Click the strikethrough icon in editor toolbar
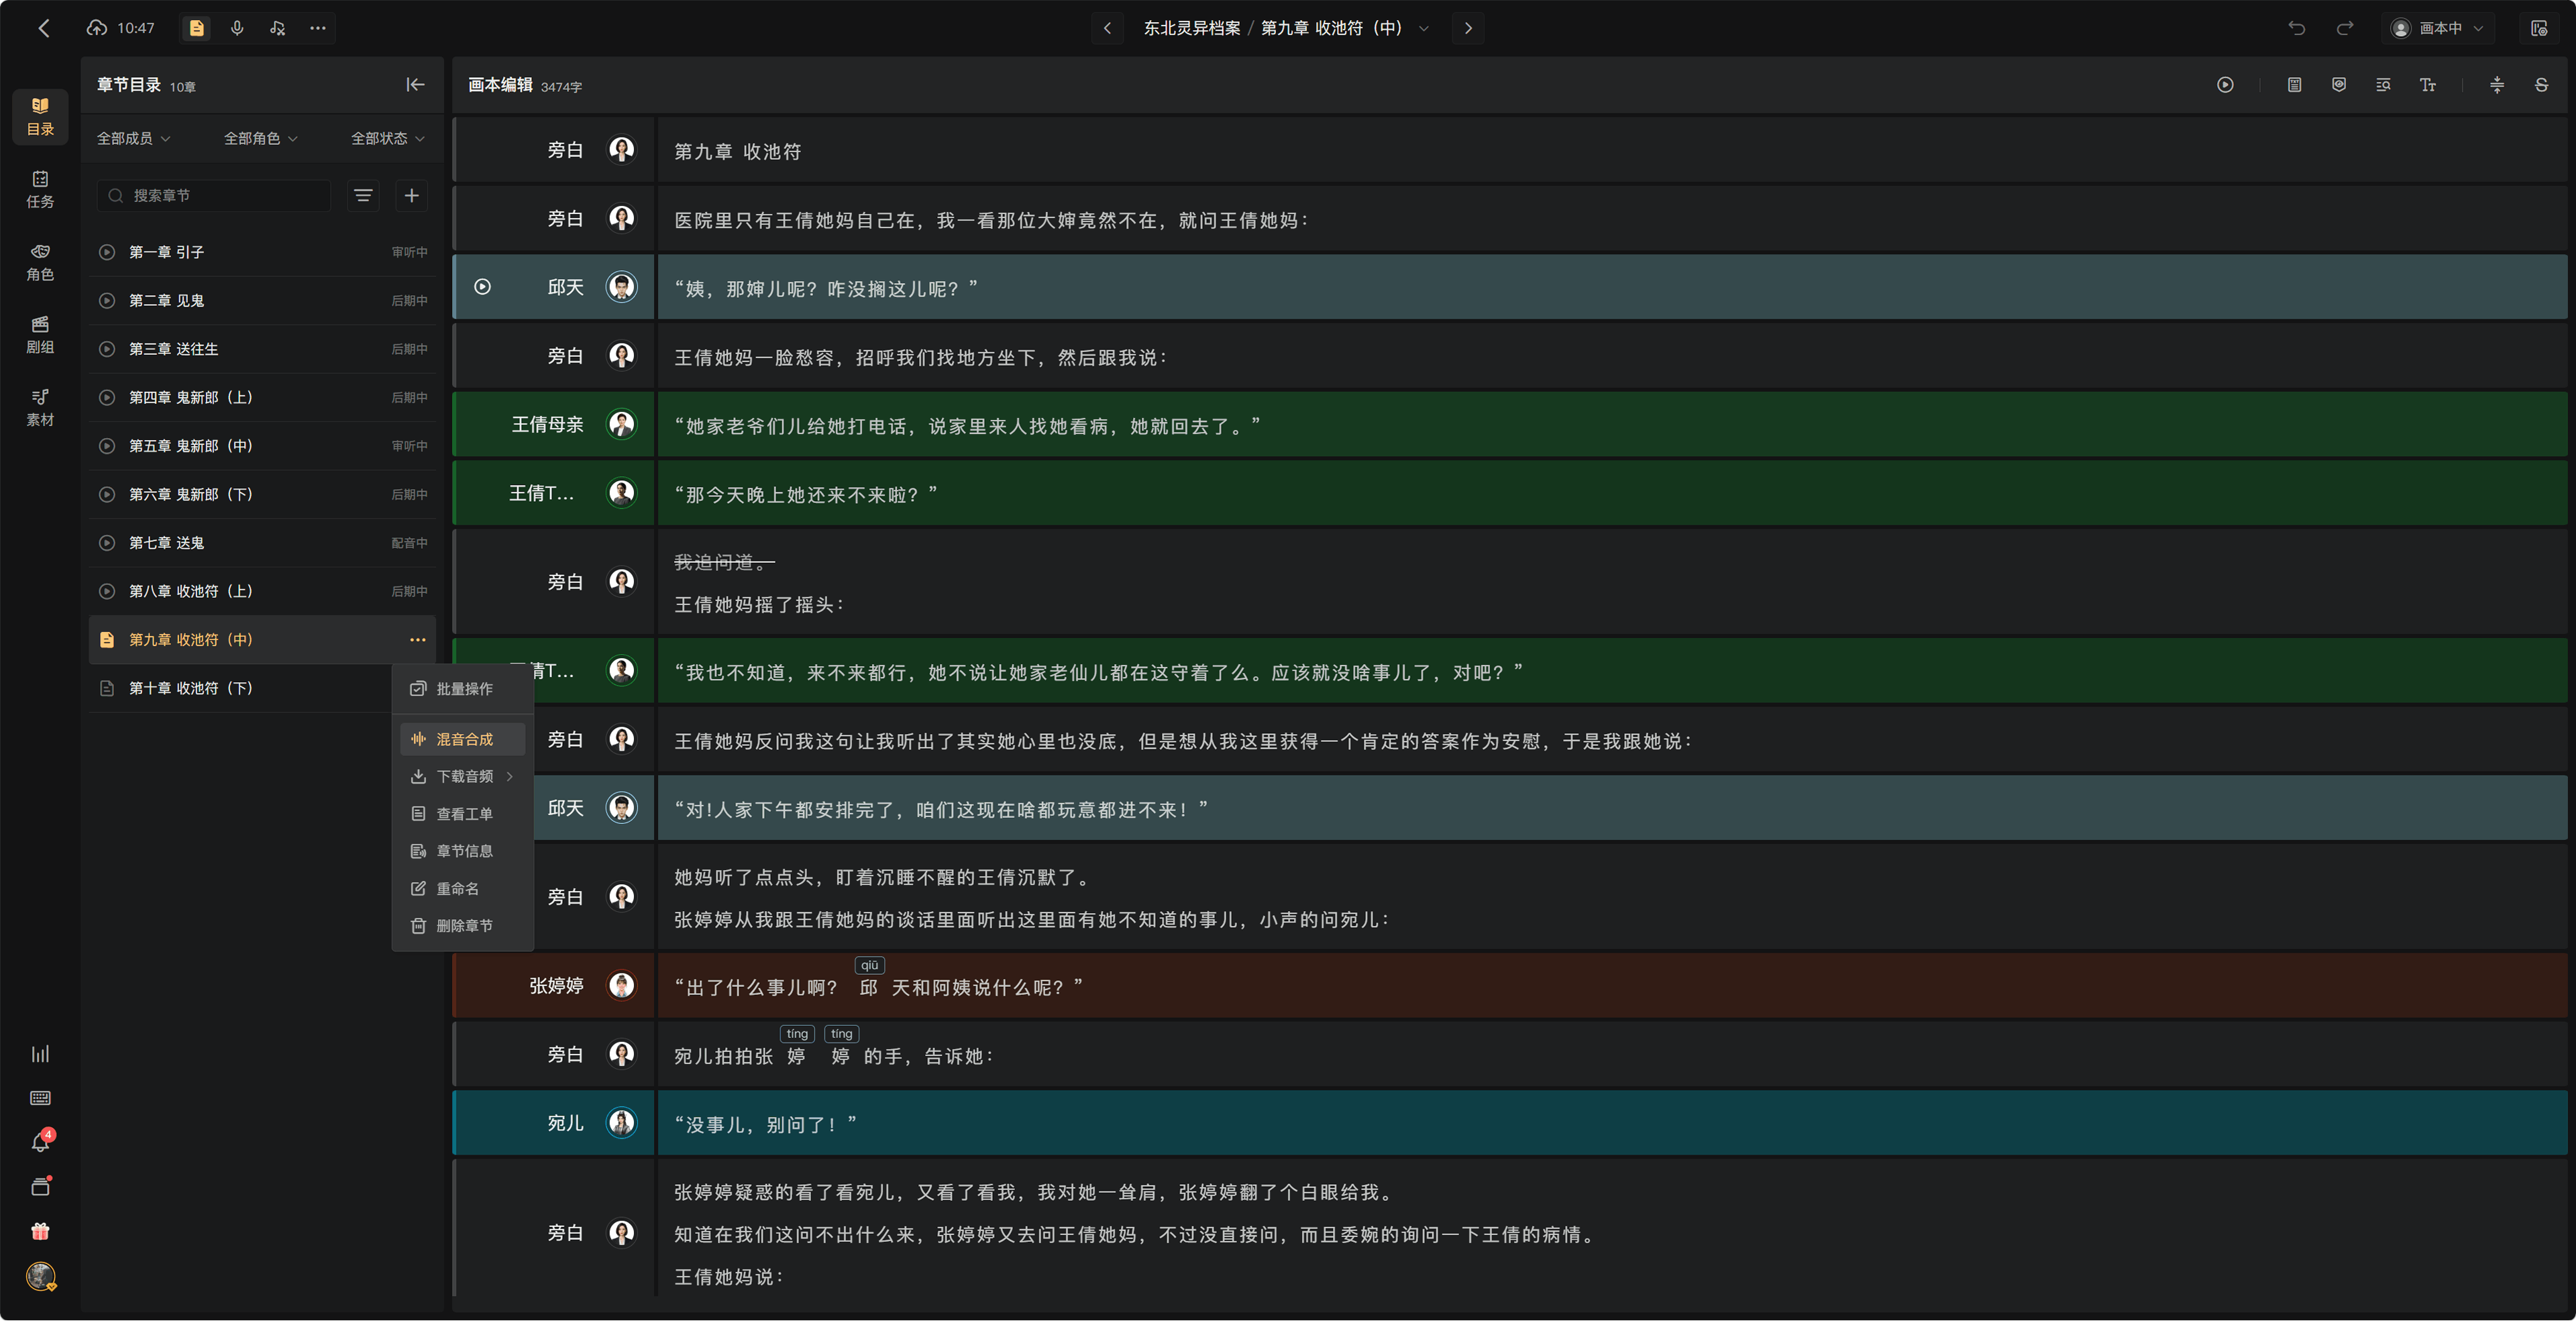Screen dimensions: 2576x1321 point(2541,85)
